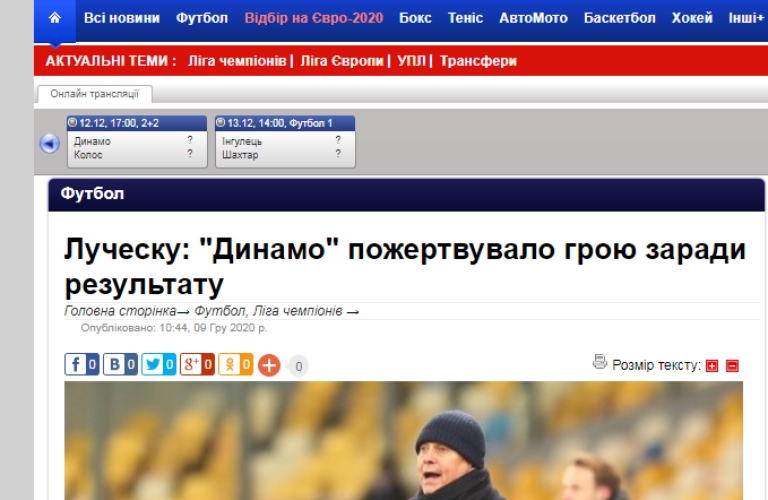Share article on Facebook
The height and width of the screenshot is (500, 768).
pyautogui.click(x=82, y=364)
